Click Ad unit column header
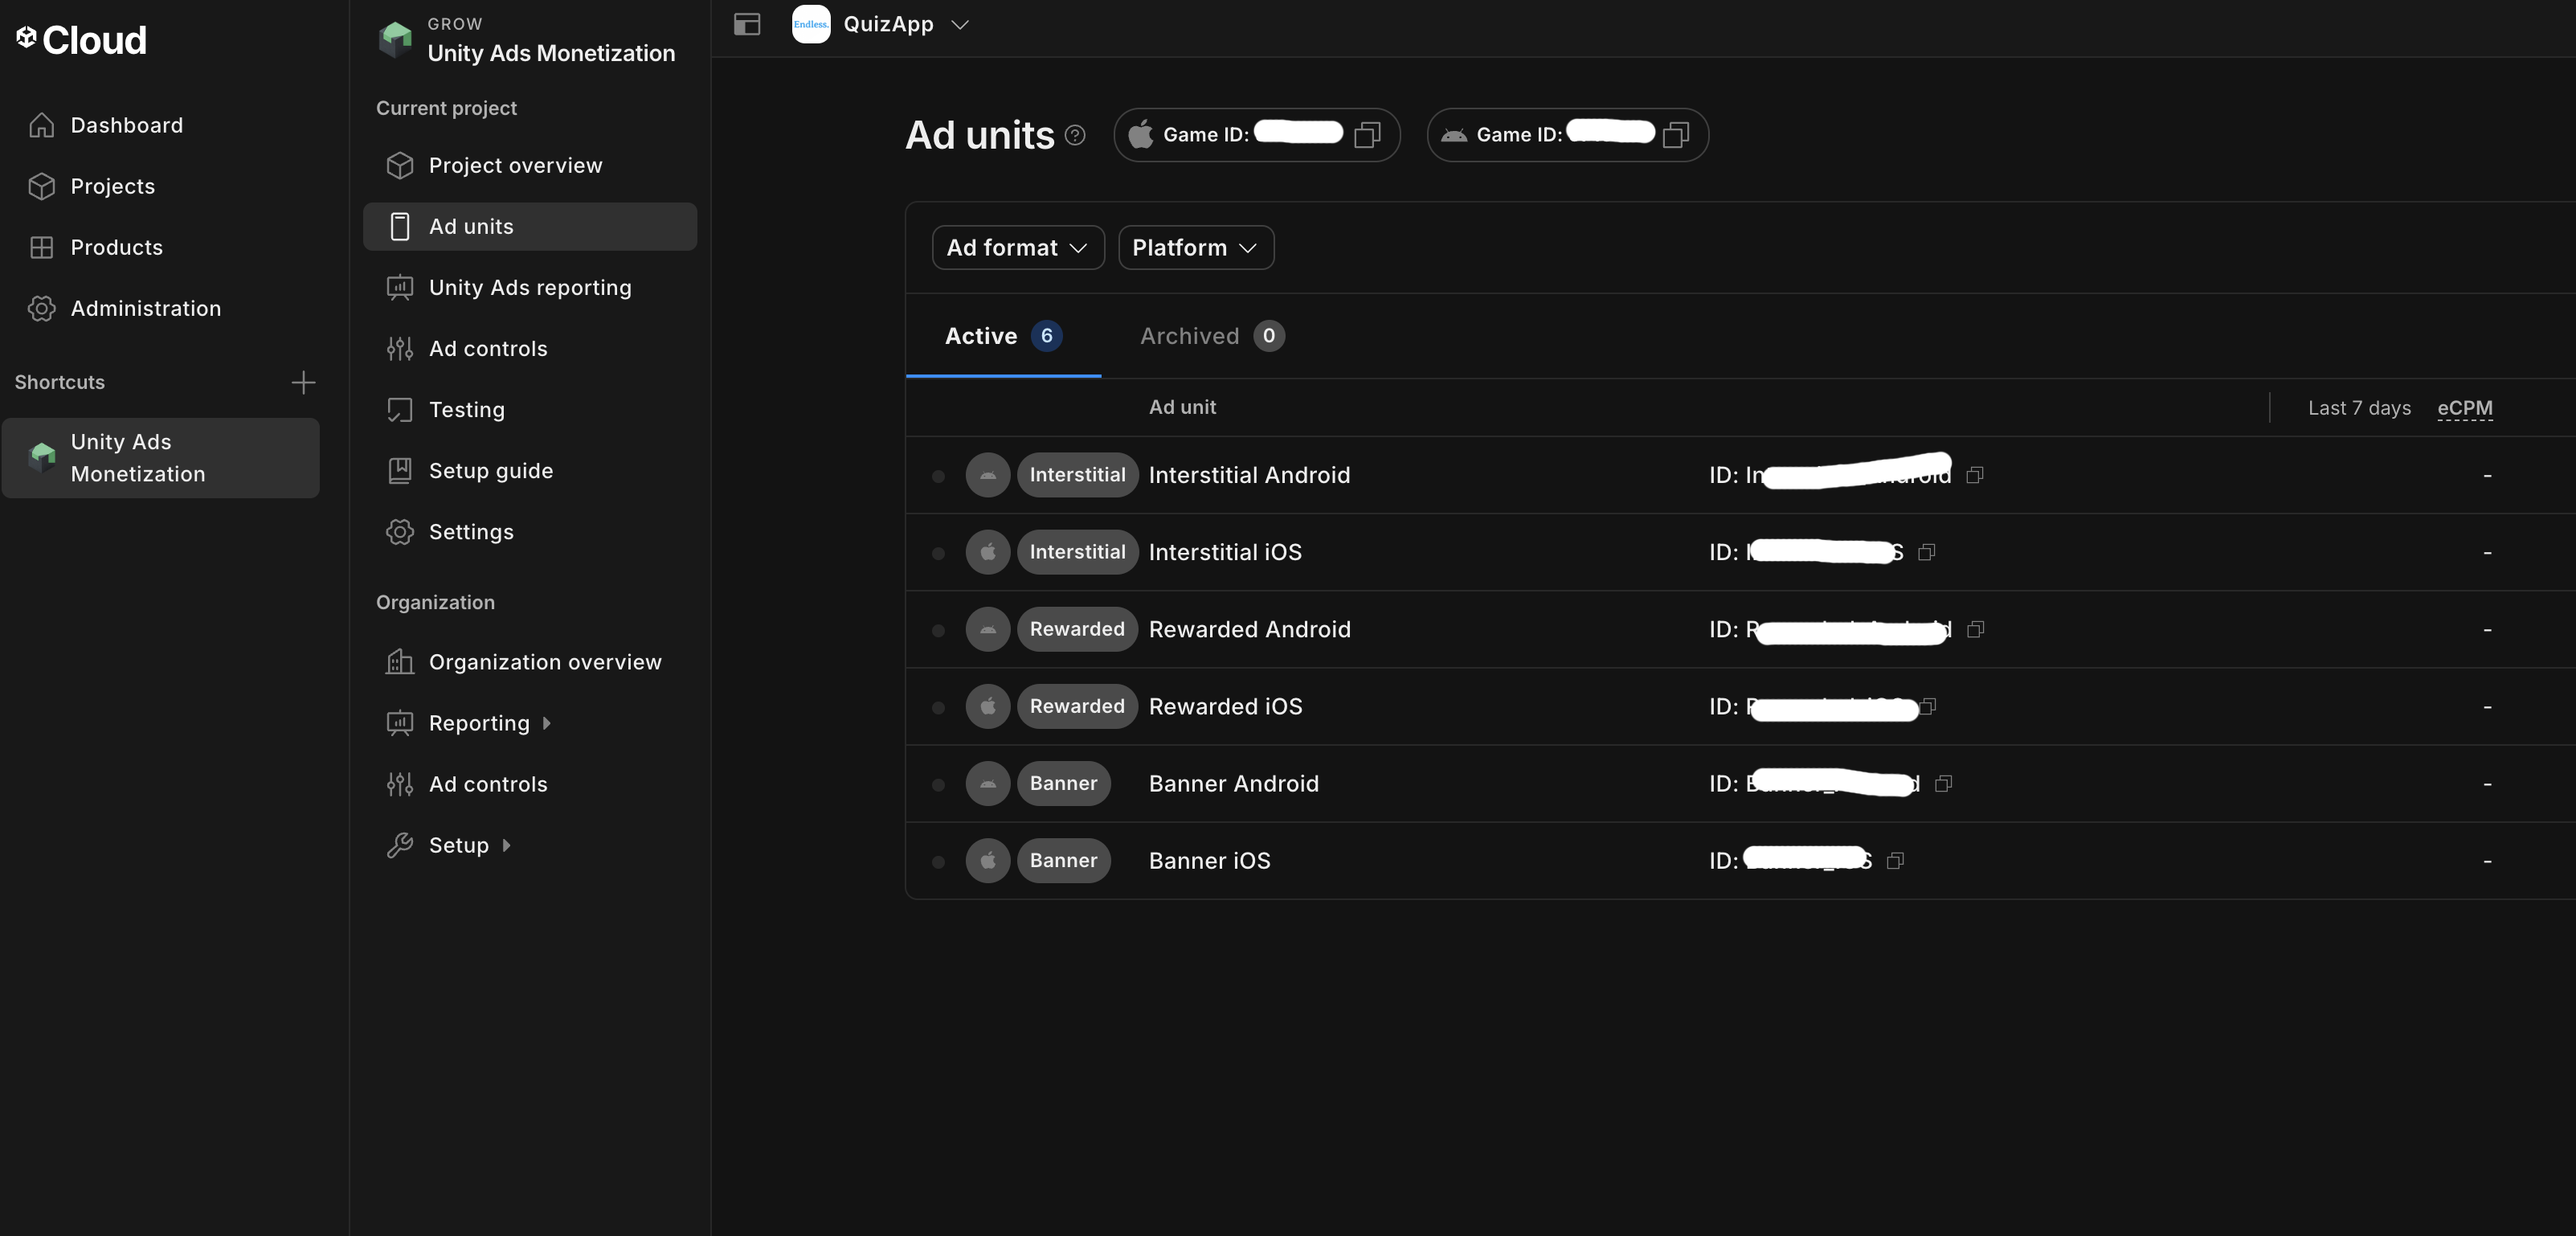2576x1236 pixels. 1182,407
